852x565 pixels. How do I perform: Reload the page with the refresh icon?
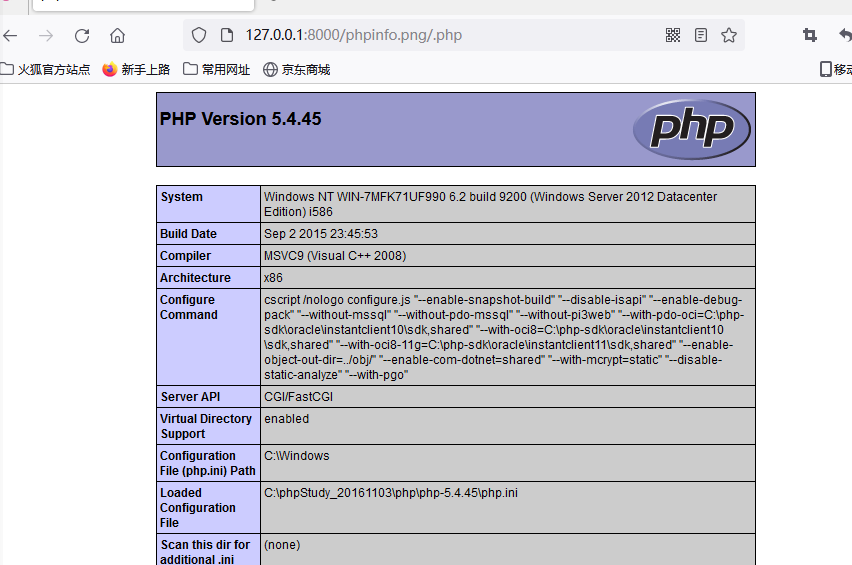[82, 36]
